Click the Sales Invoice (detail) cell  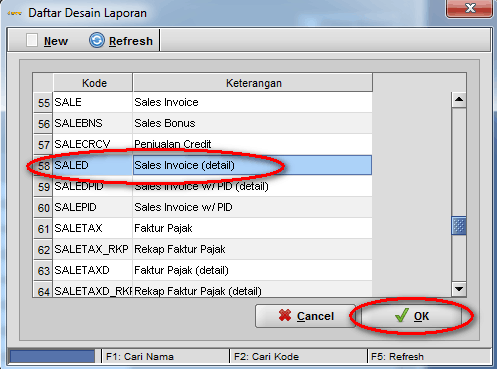[253, 165]
